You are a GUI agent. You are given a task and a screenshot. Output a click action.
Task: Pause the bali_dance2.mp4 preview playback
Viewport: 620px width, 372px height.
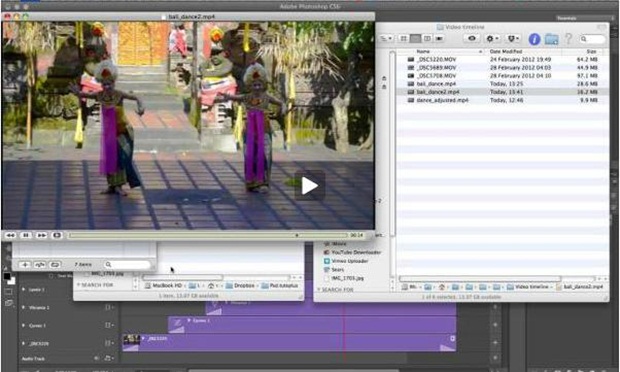pyautogui.click(x=26, y=235)
